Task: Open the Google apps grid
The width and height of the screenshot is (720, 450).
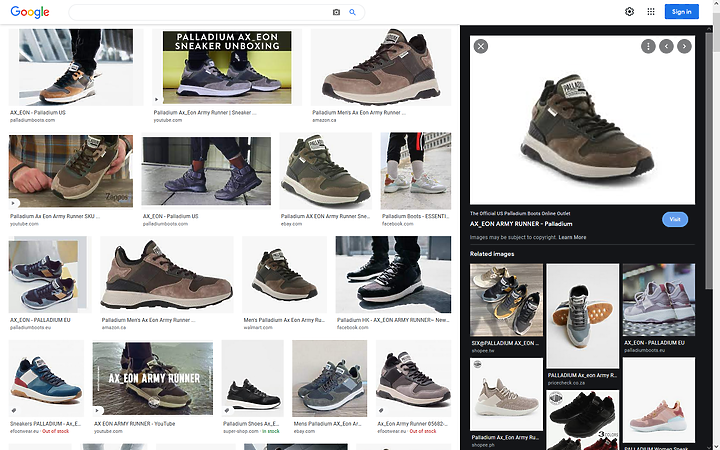Action: (x=651, y=12)
